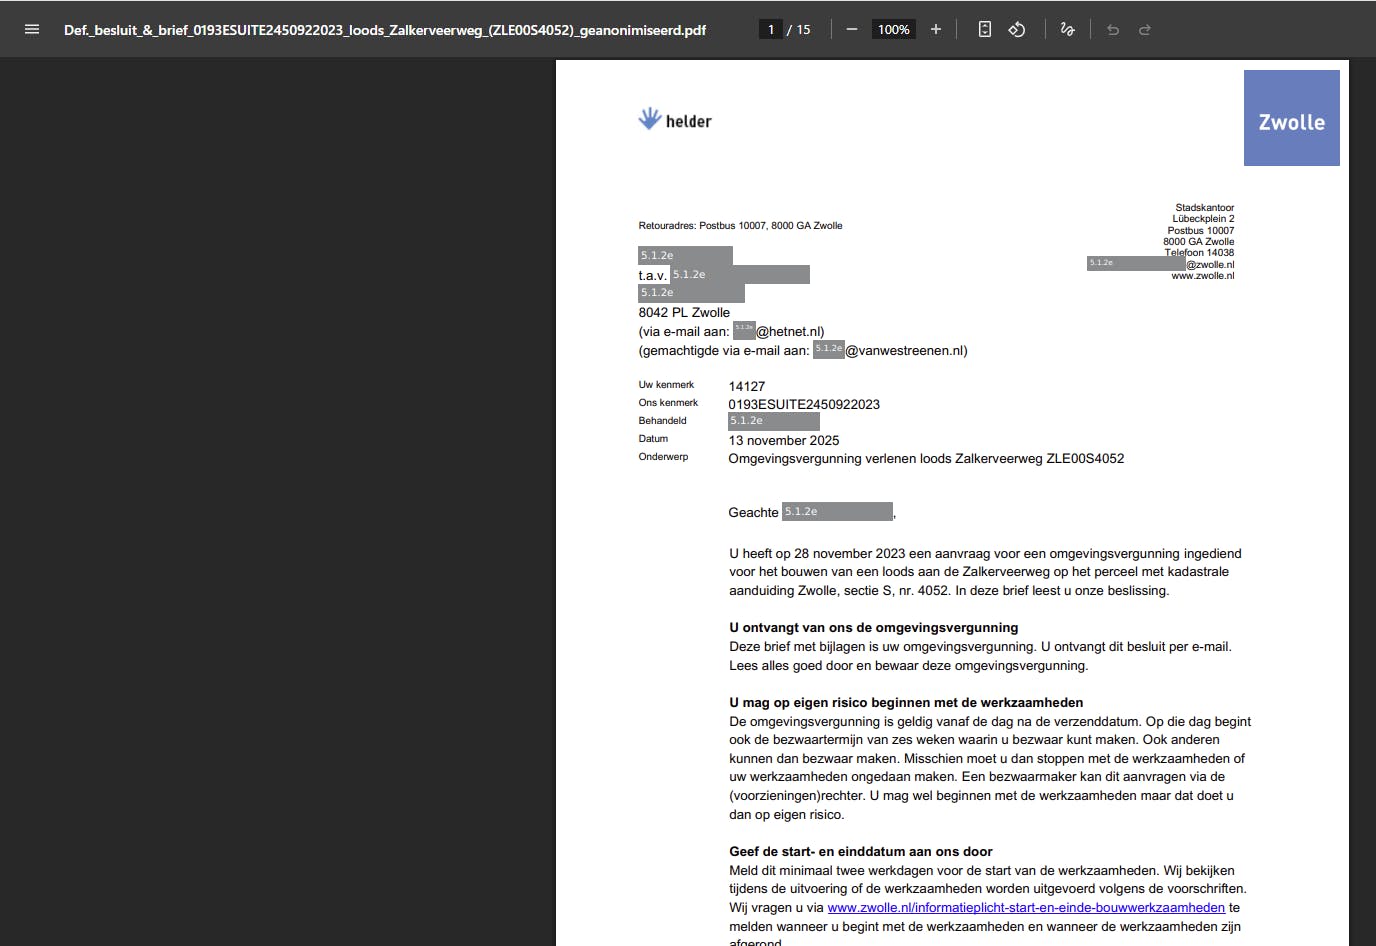The image size is (1376, 946).
Task: Zoom out of the PDF document
Action: point(851,29)
